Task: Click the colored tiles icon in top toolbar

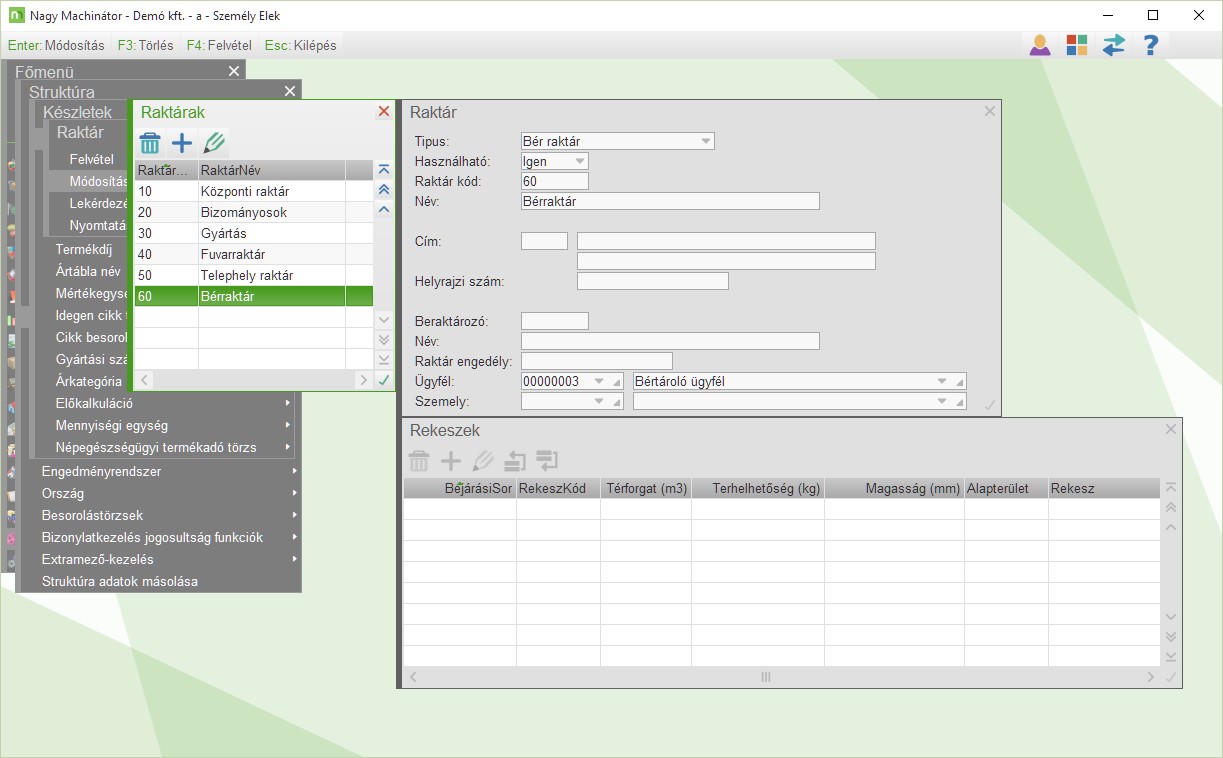Action: click(x=1077, y=45)
